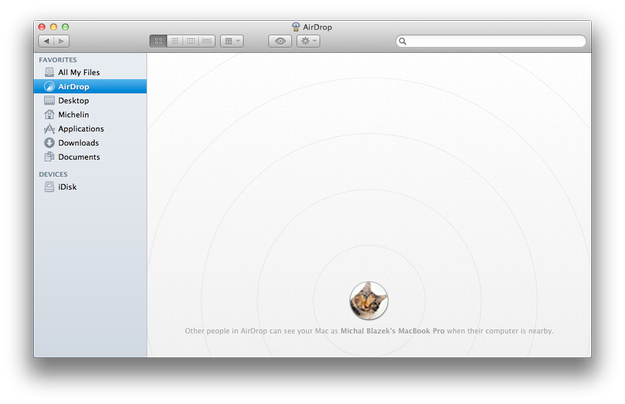The height and width of the screenshot is (404, 625).
Task: Open Documents in the sidebar
Action: coord(90,157)
